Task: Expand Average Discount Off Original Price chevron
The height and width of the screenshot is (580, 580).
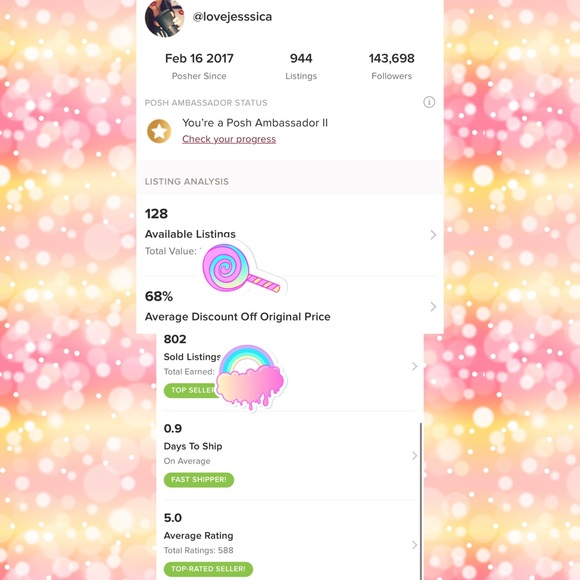Action: (x=433, y=307)
